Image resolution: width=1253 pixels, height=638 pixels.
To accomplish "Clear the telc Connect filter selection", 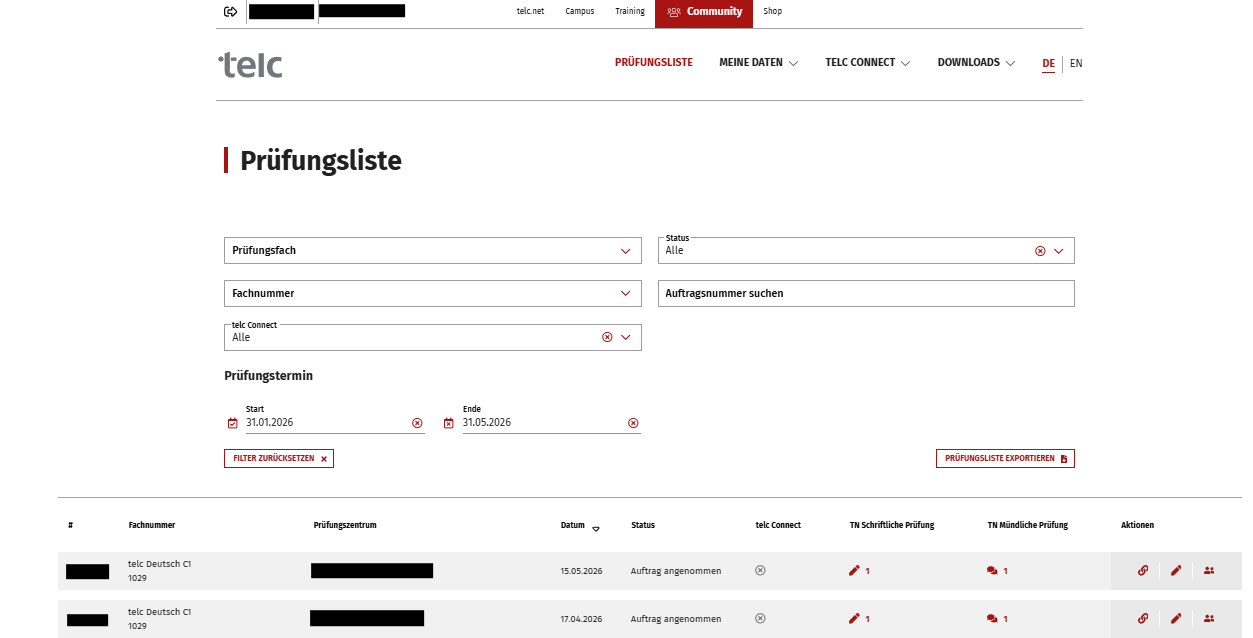I will coord(607,338).
